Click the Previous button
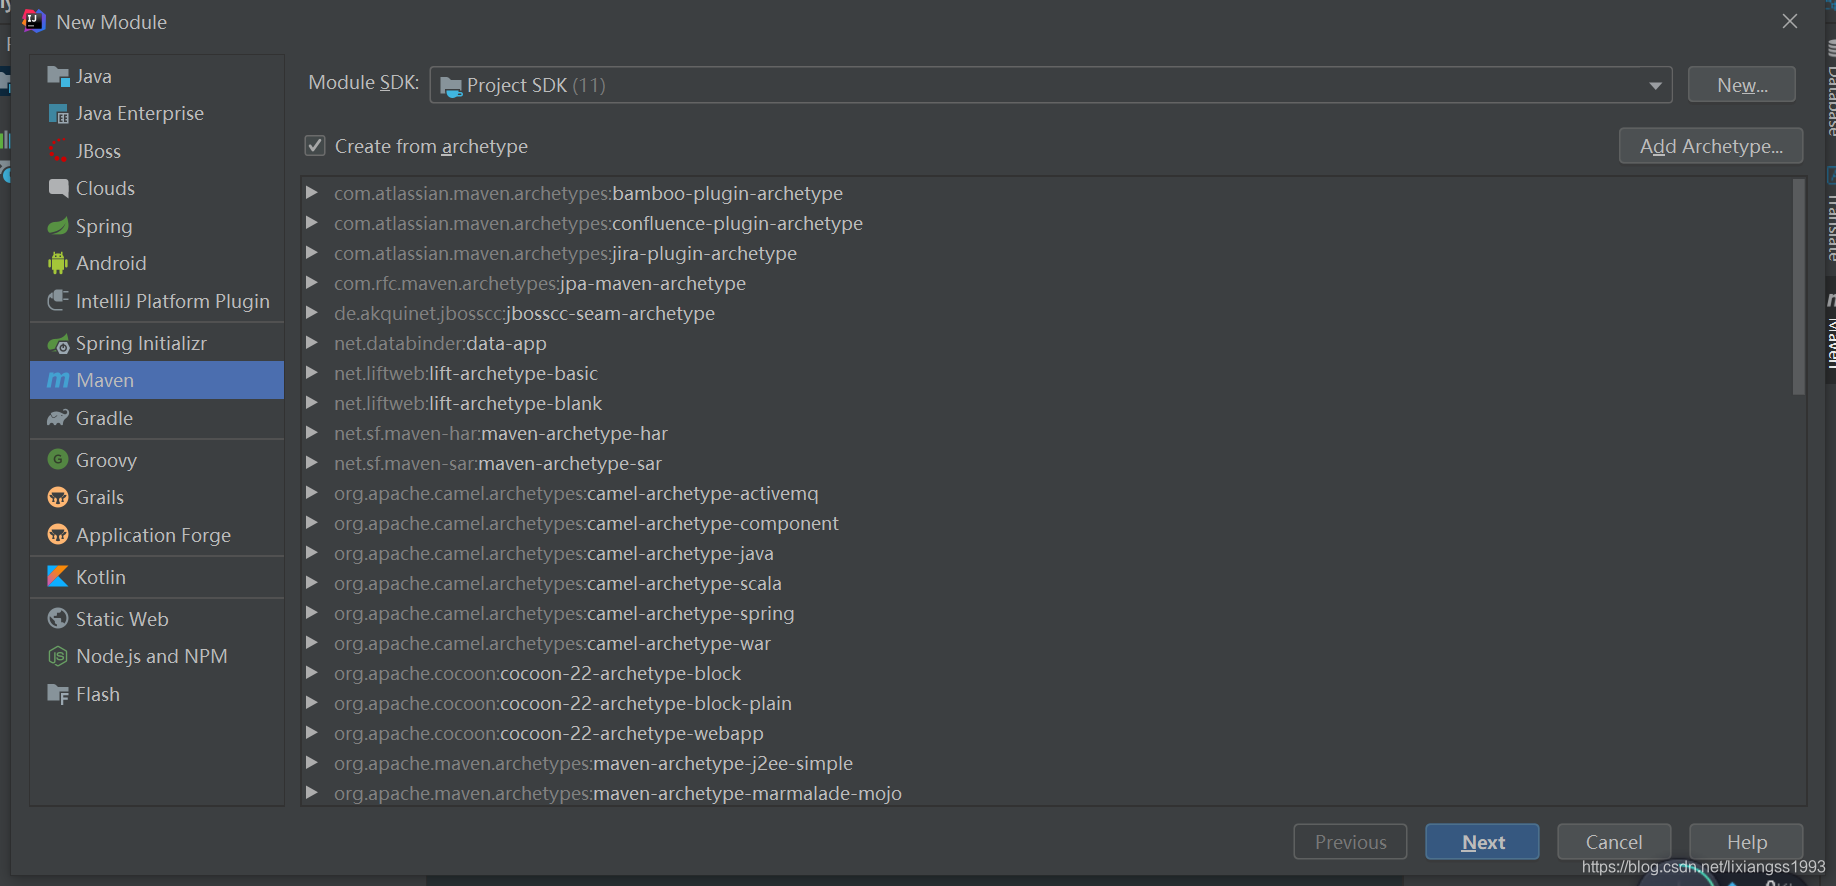 (1350, 842)
